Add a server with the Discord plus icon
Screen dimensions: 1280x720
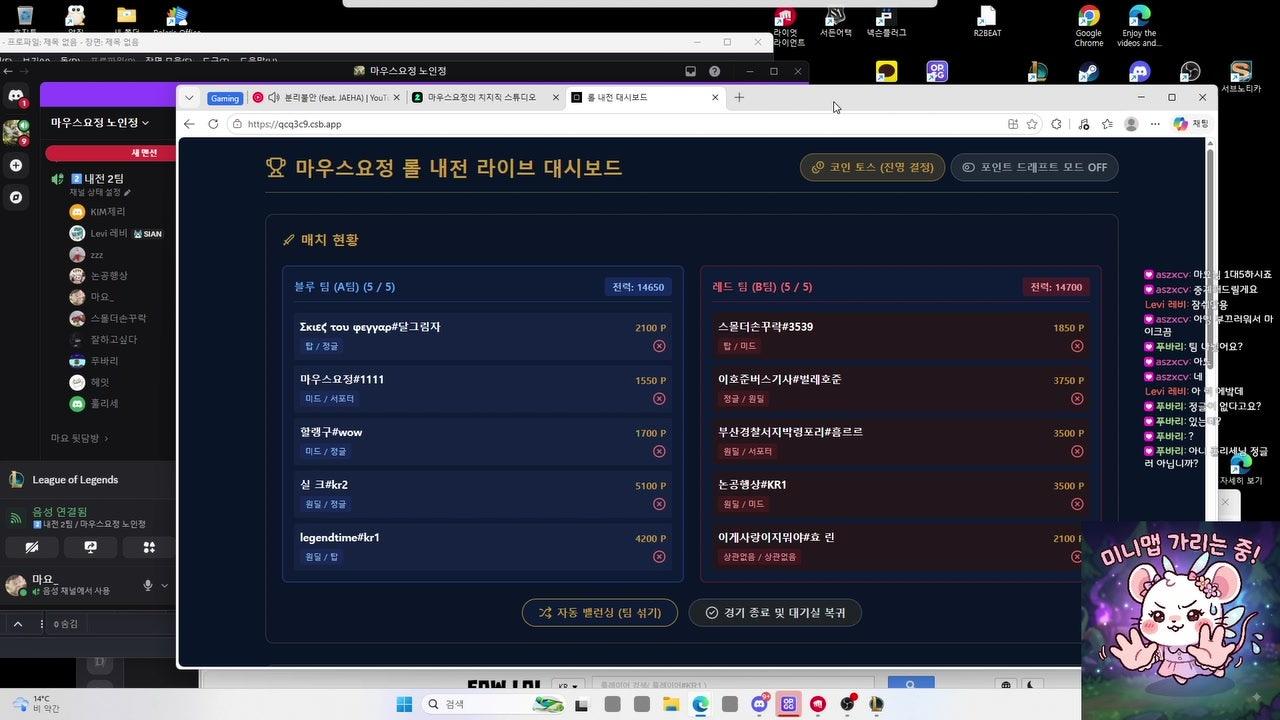tap(16, 165)
